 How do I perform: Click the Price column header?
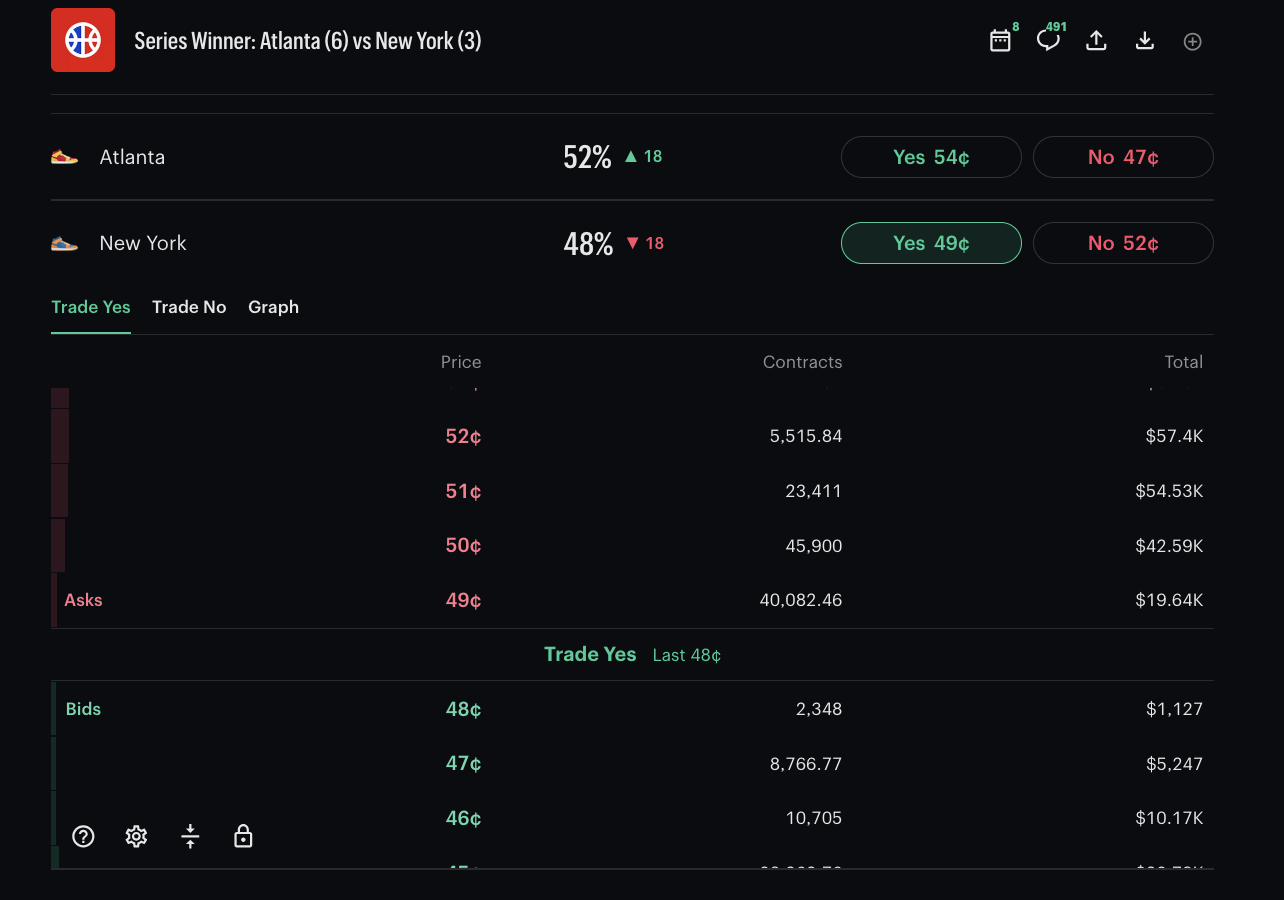click(461, 362)
